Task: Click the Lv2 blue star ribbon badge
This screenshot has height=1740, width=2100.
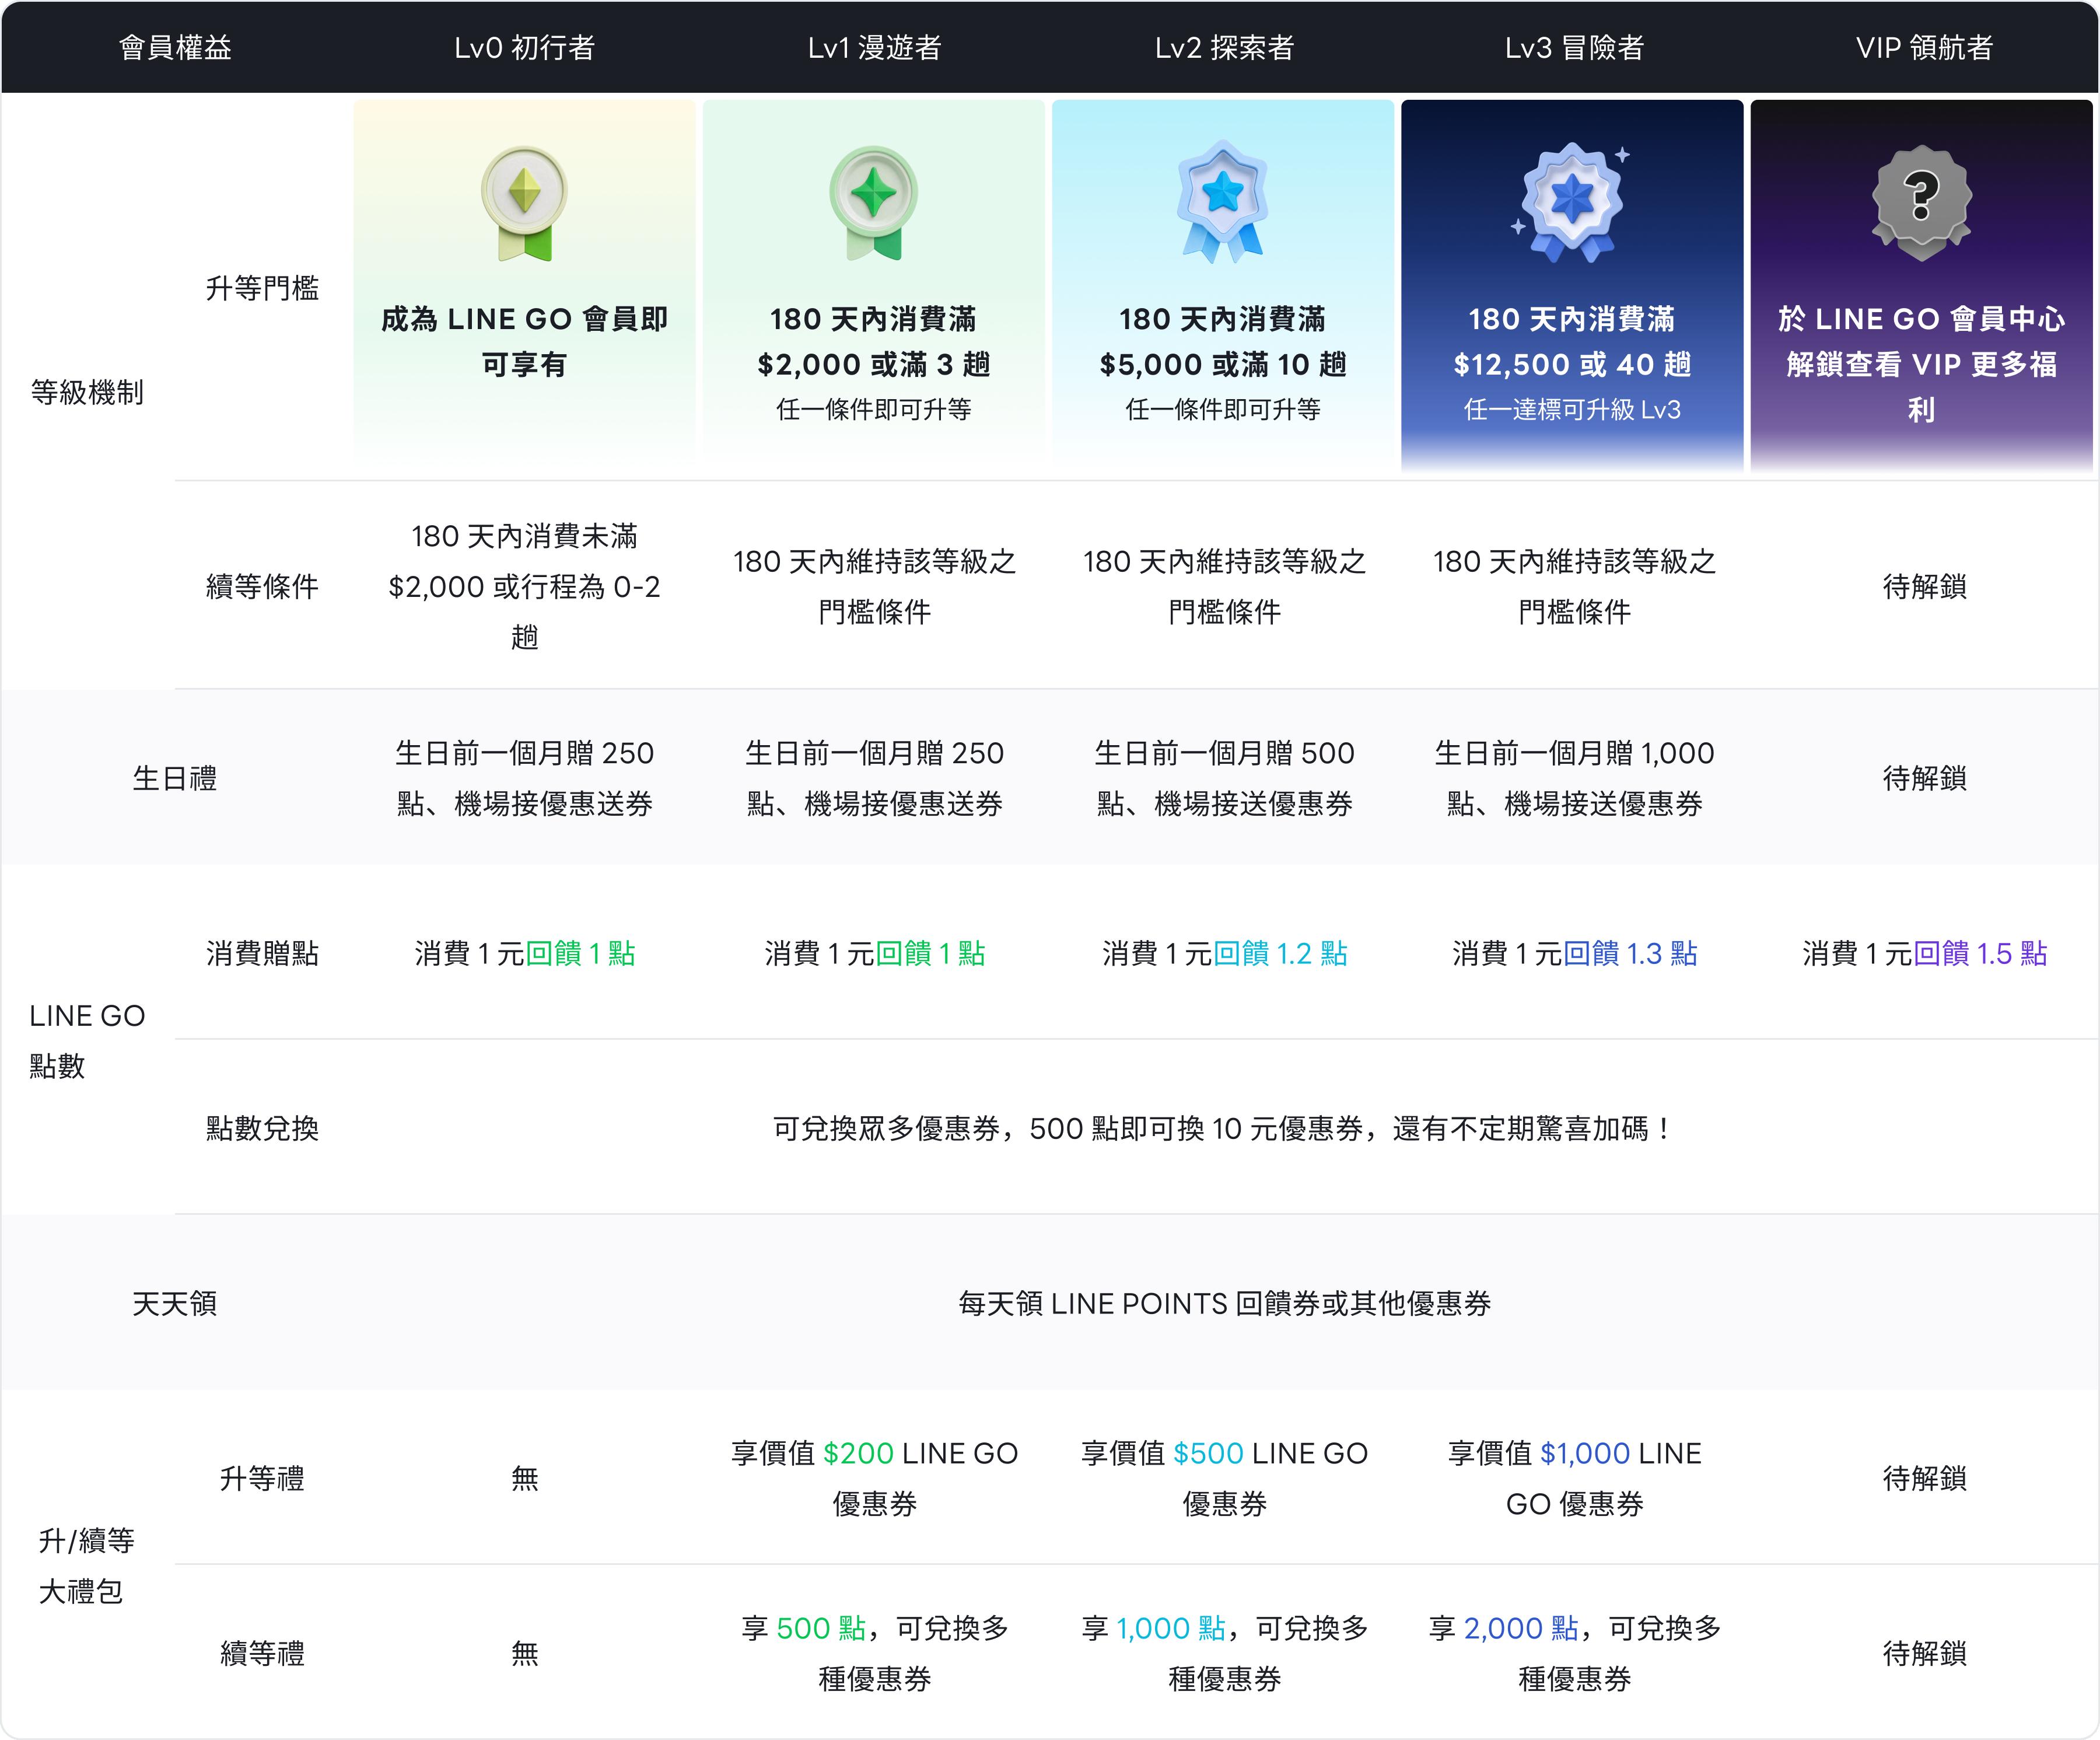Action: pyautogui.click(x=1222, y=203)
